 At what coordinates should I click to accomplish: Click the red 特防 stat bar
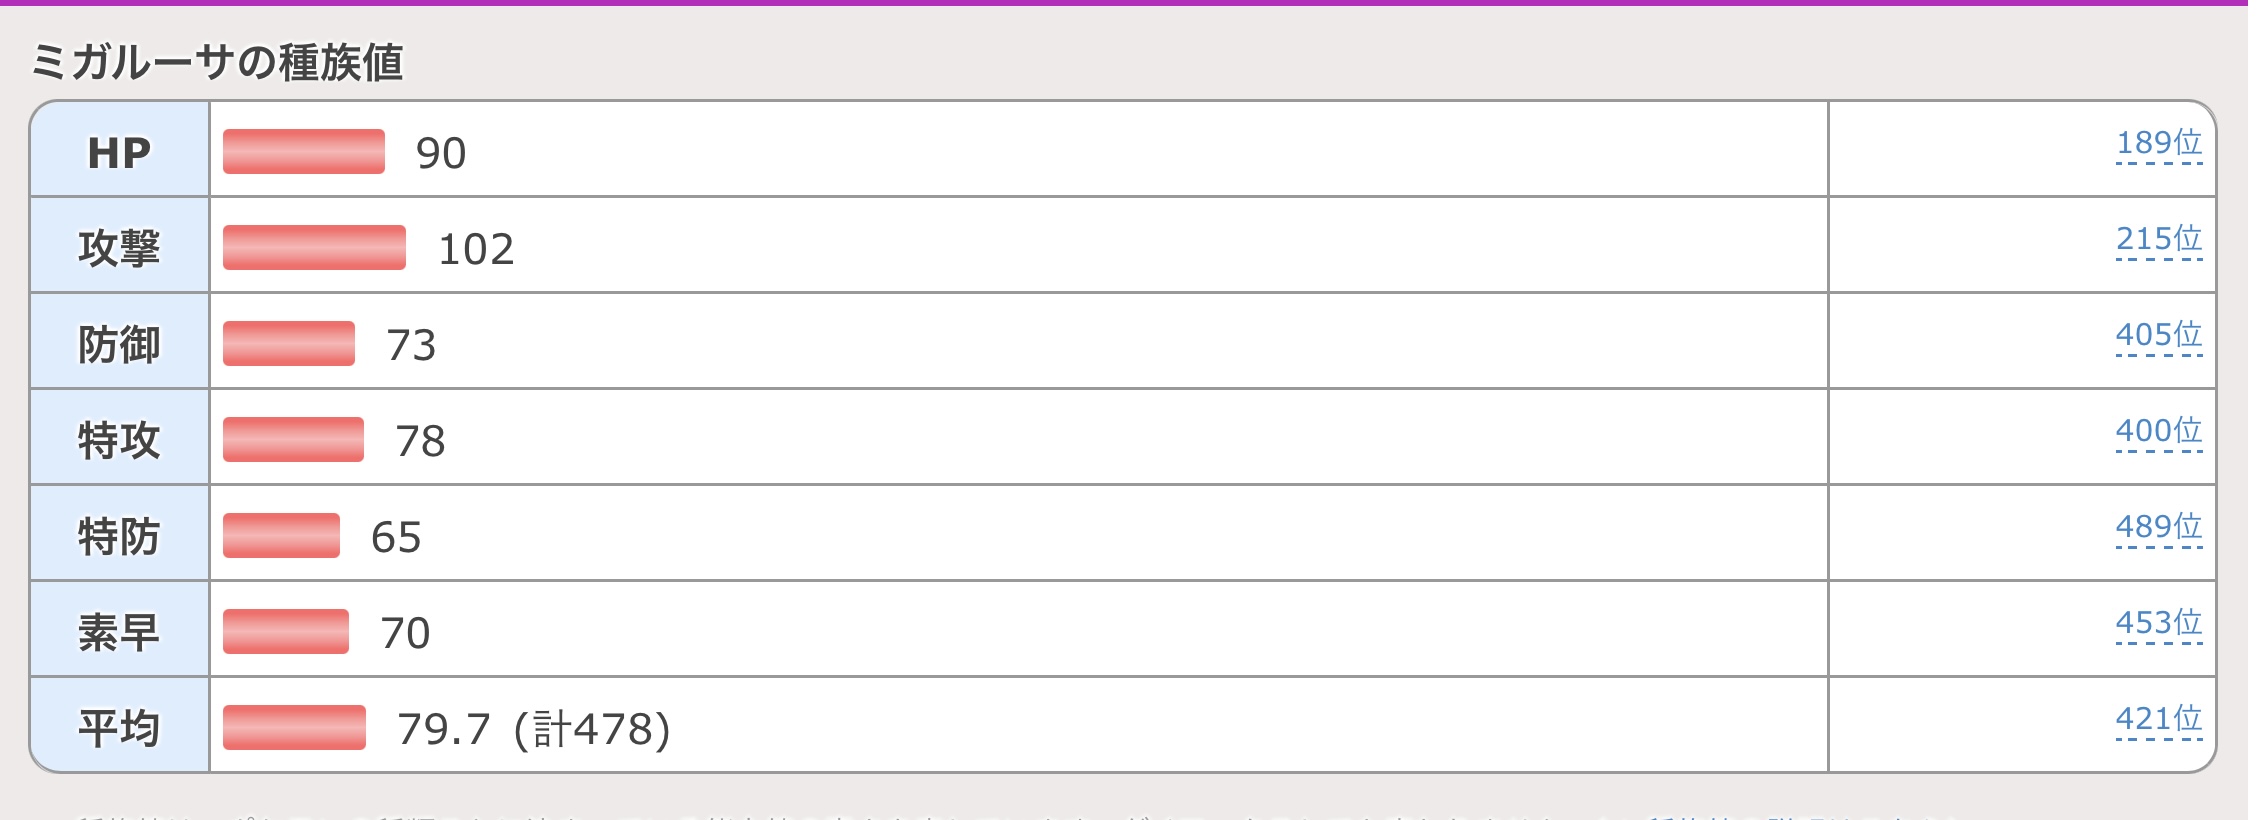click(281, 536)
